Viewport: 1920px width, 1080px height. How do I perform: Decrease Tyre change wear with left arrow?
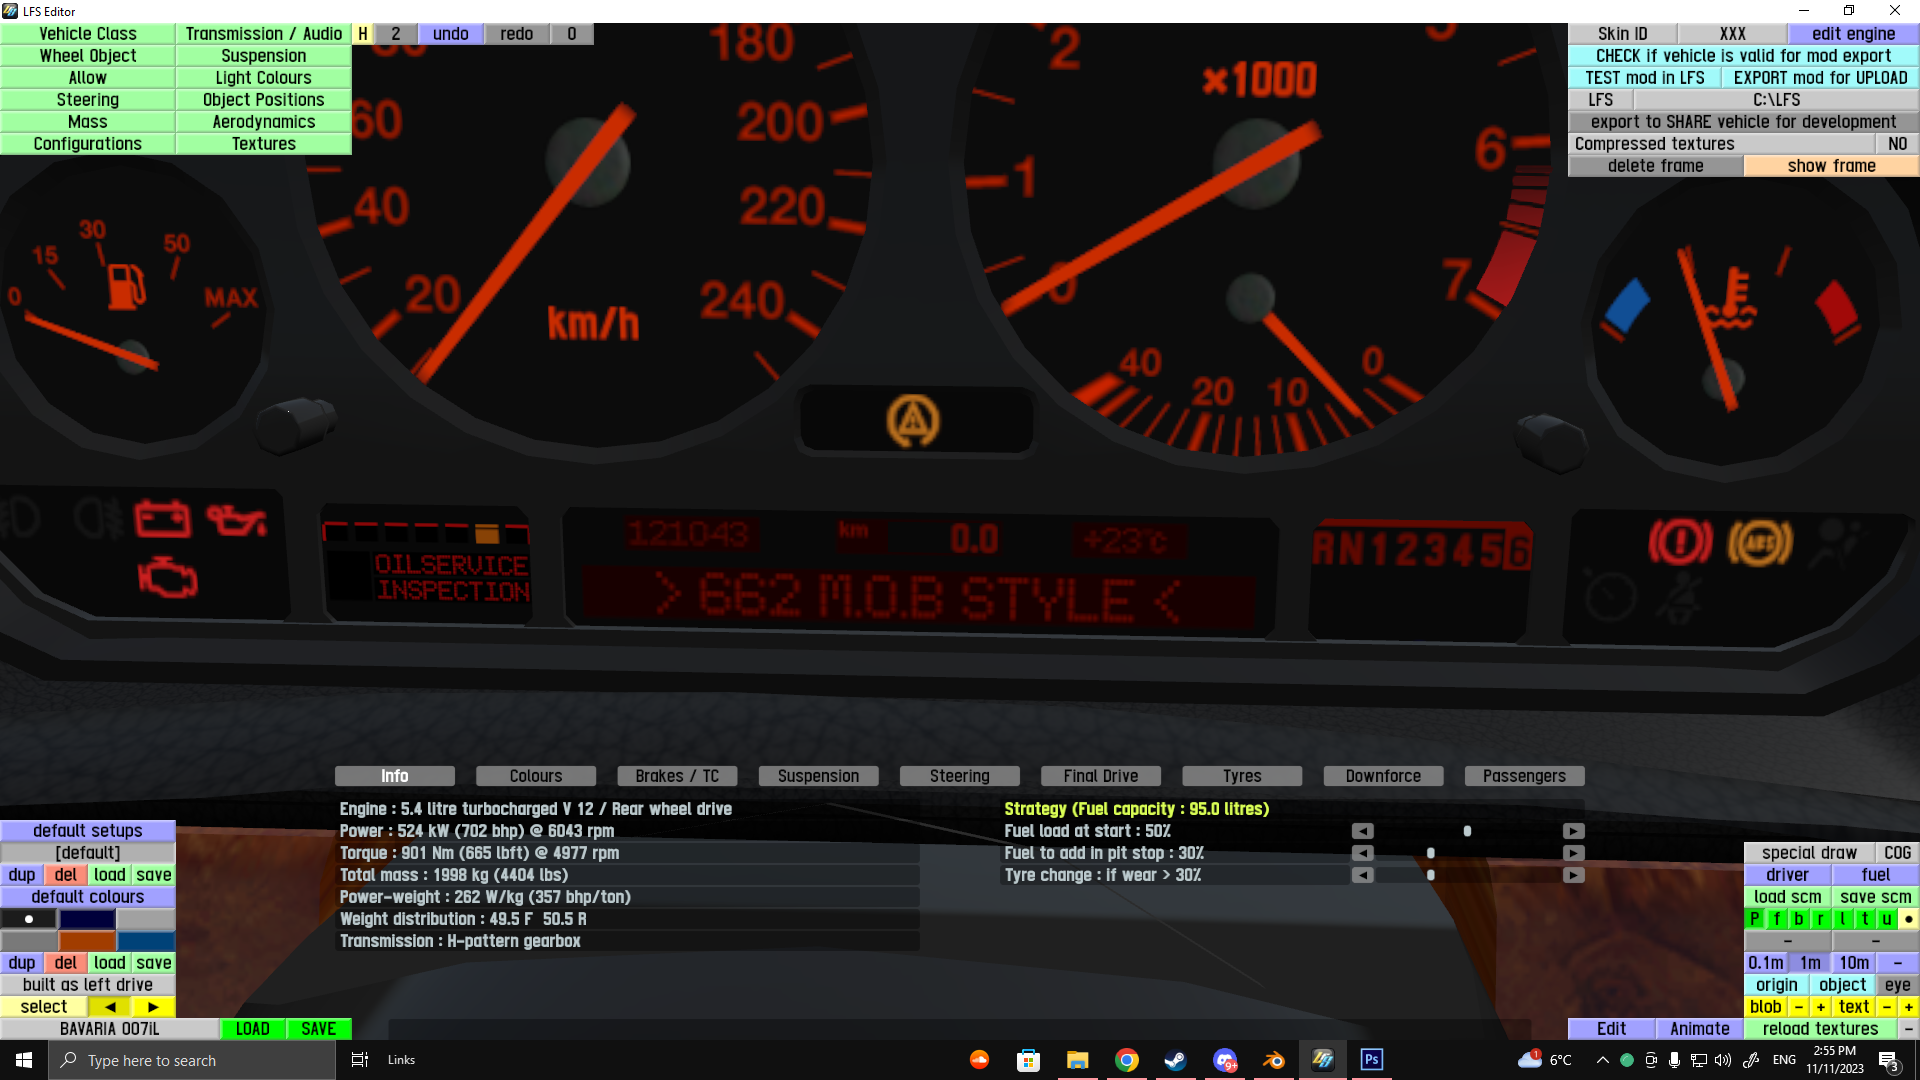point(1362,875)
